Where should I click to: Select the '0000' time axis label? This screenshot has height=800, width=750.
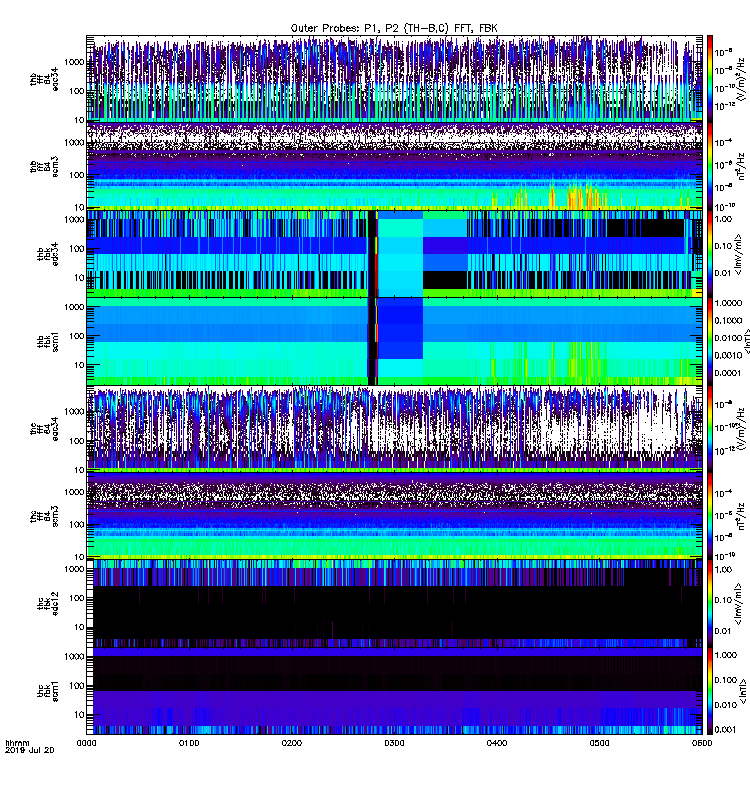point(86,743)
